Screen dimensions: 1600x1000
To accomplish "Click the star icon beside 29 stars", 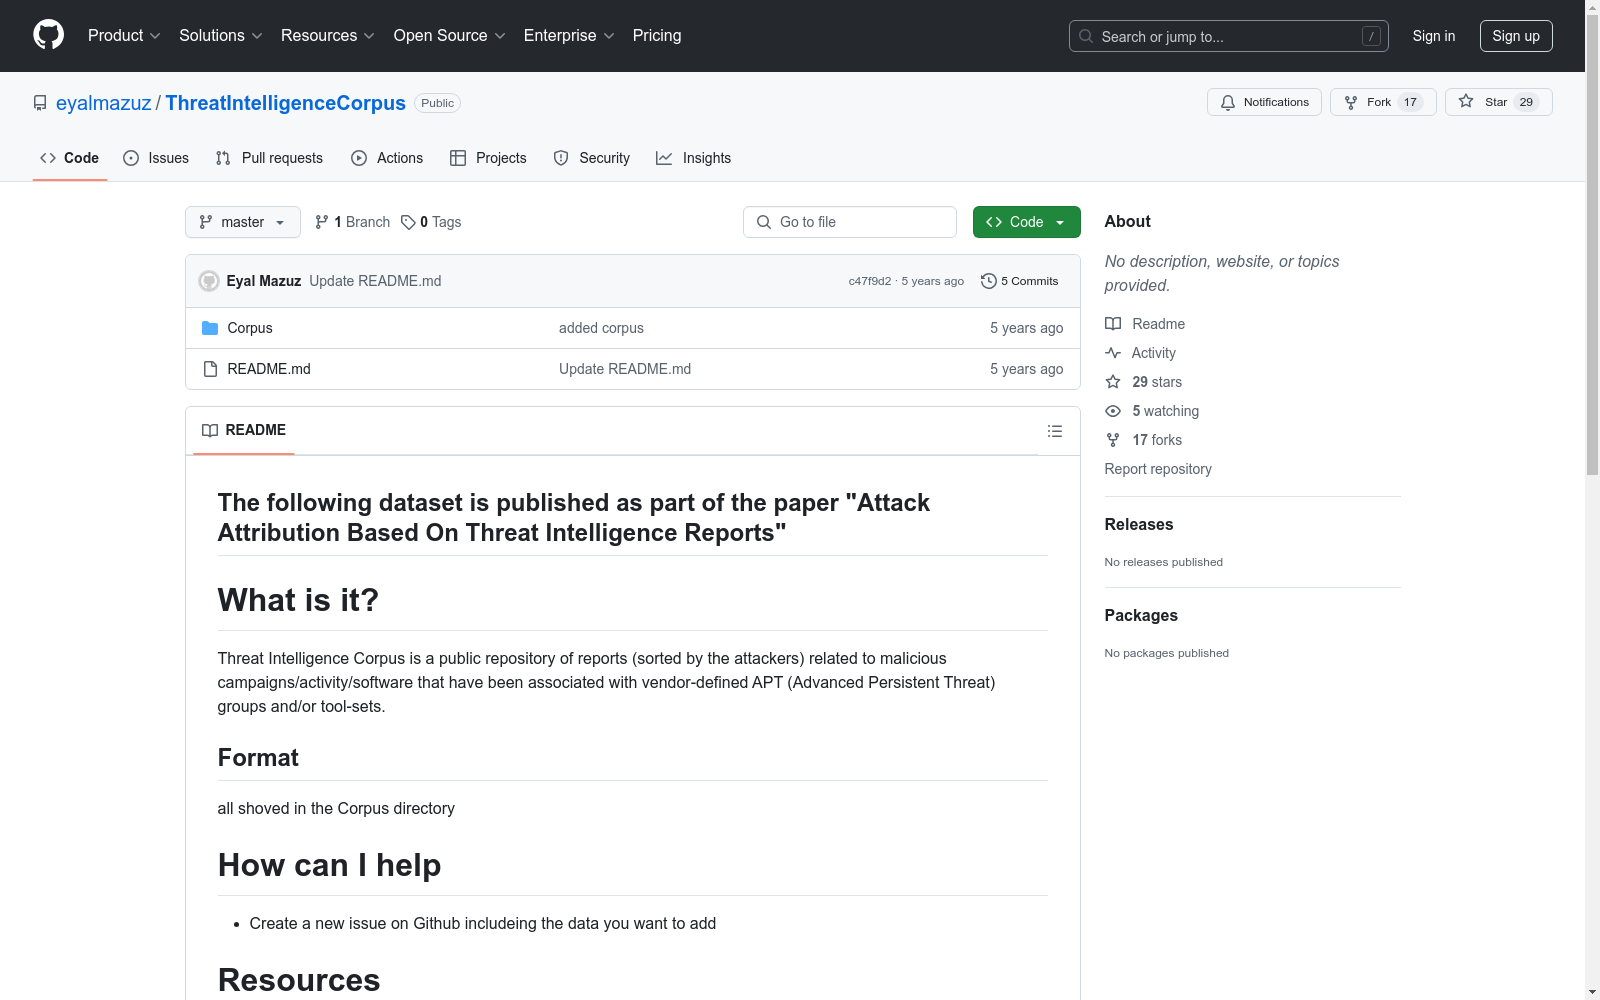I will pos(1113,382).
